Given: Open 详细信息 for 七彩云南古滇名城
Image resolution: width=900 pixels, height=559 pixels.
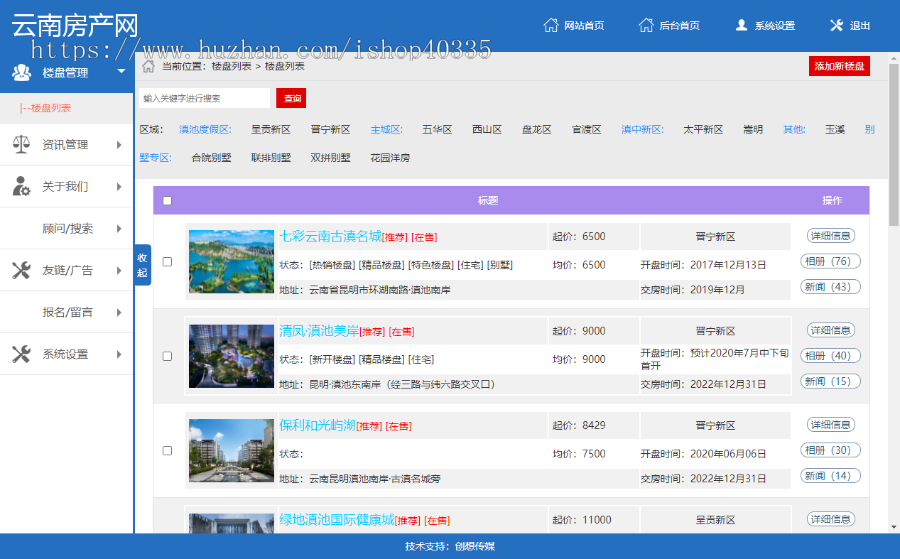Looking at the screenshot, I should point(831,236).
